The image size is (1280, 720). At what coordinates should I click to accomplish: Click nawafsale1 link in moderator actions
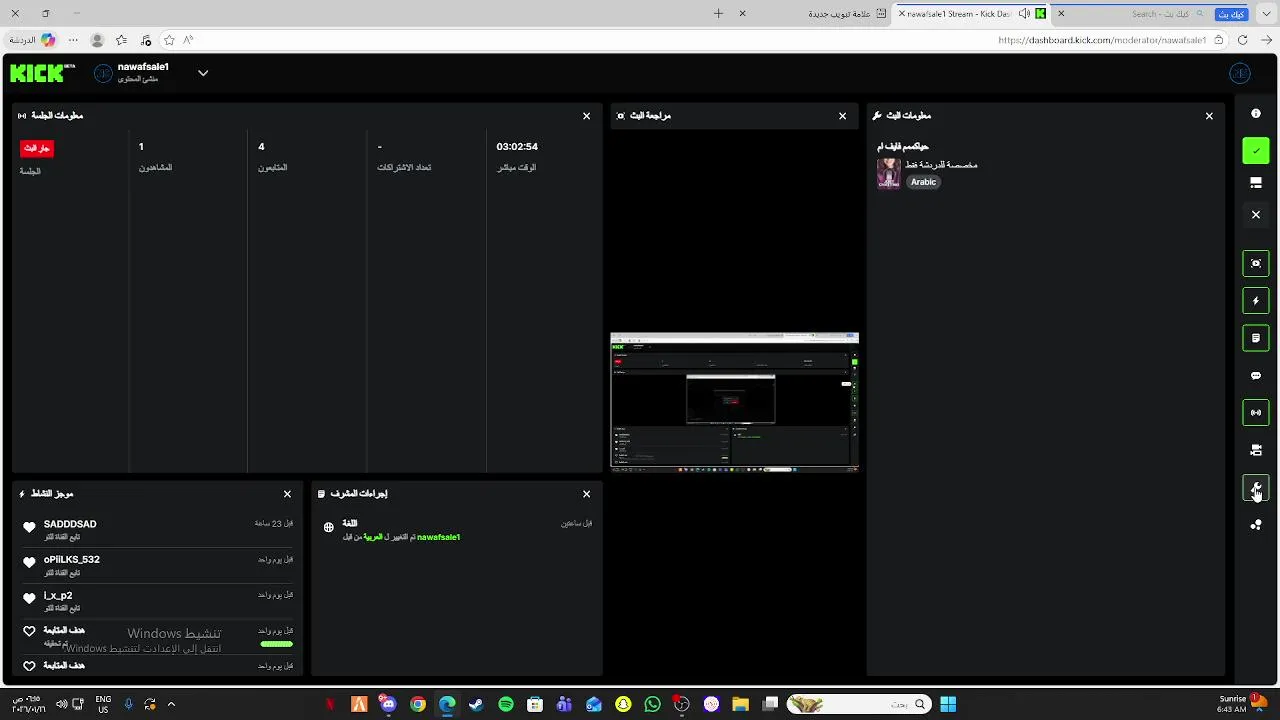pos(438,537)
